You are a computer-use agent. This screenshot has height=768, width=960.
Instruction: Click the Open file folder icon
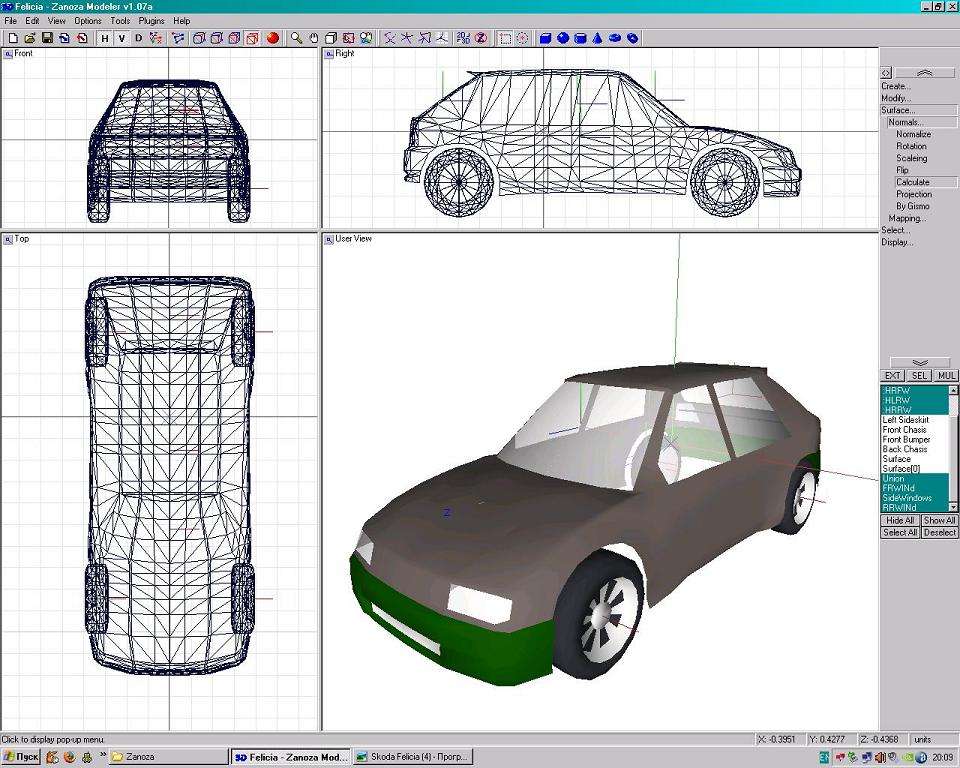30,38
